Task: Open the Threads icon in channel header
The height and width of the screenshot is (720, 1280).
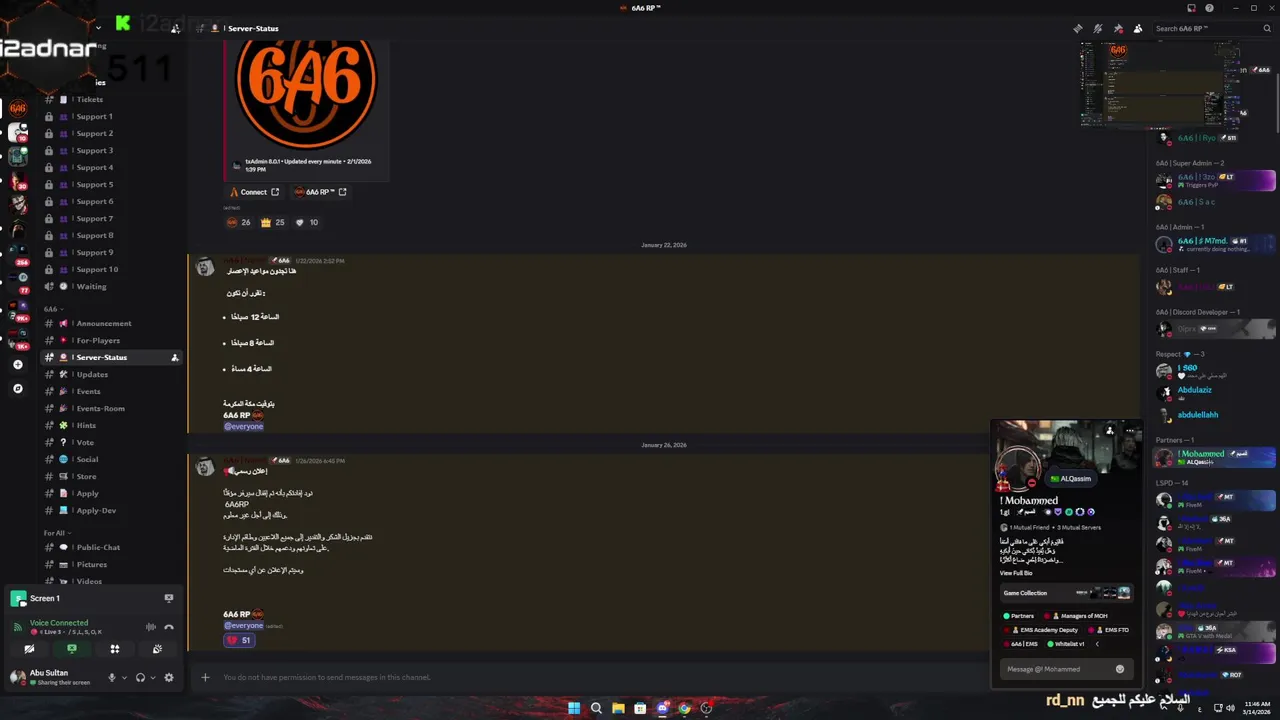Action: pos(1077,28)
